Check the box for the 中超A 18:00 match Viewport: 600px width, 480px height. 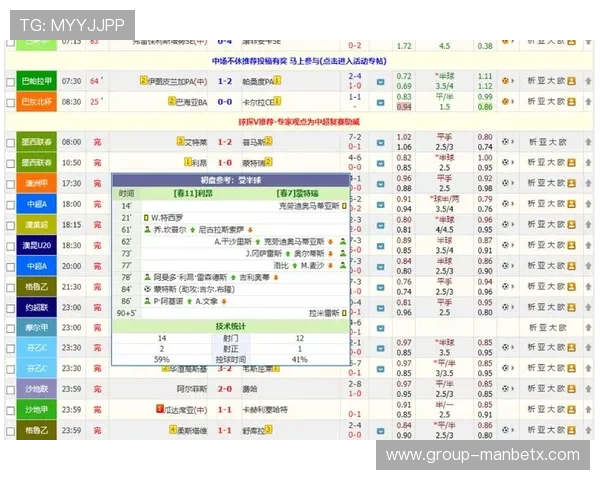click(10, 205)
